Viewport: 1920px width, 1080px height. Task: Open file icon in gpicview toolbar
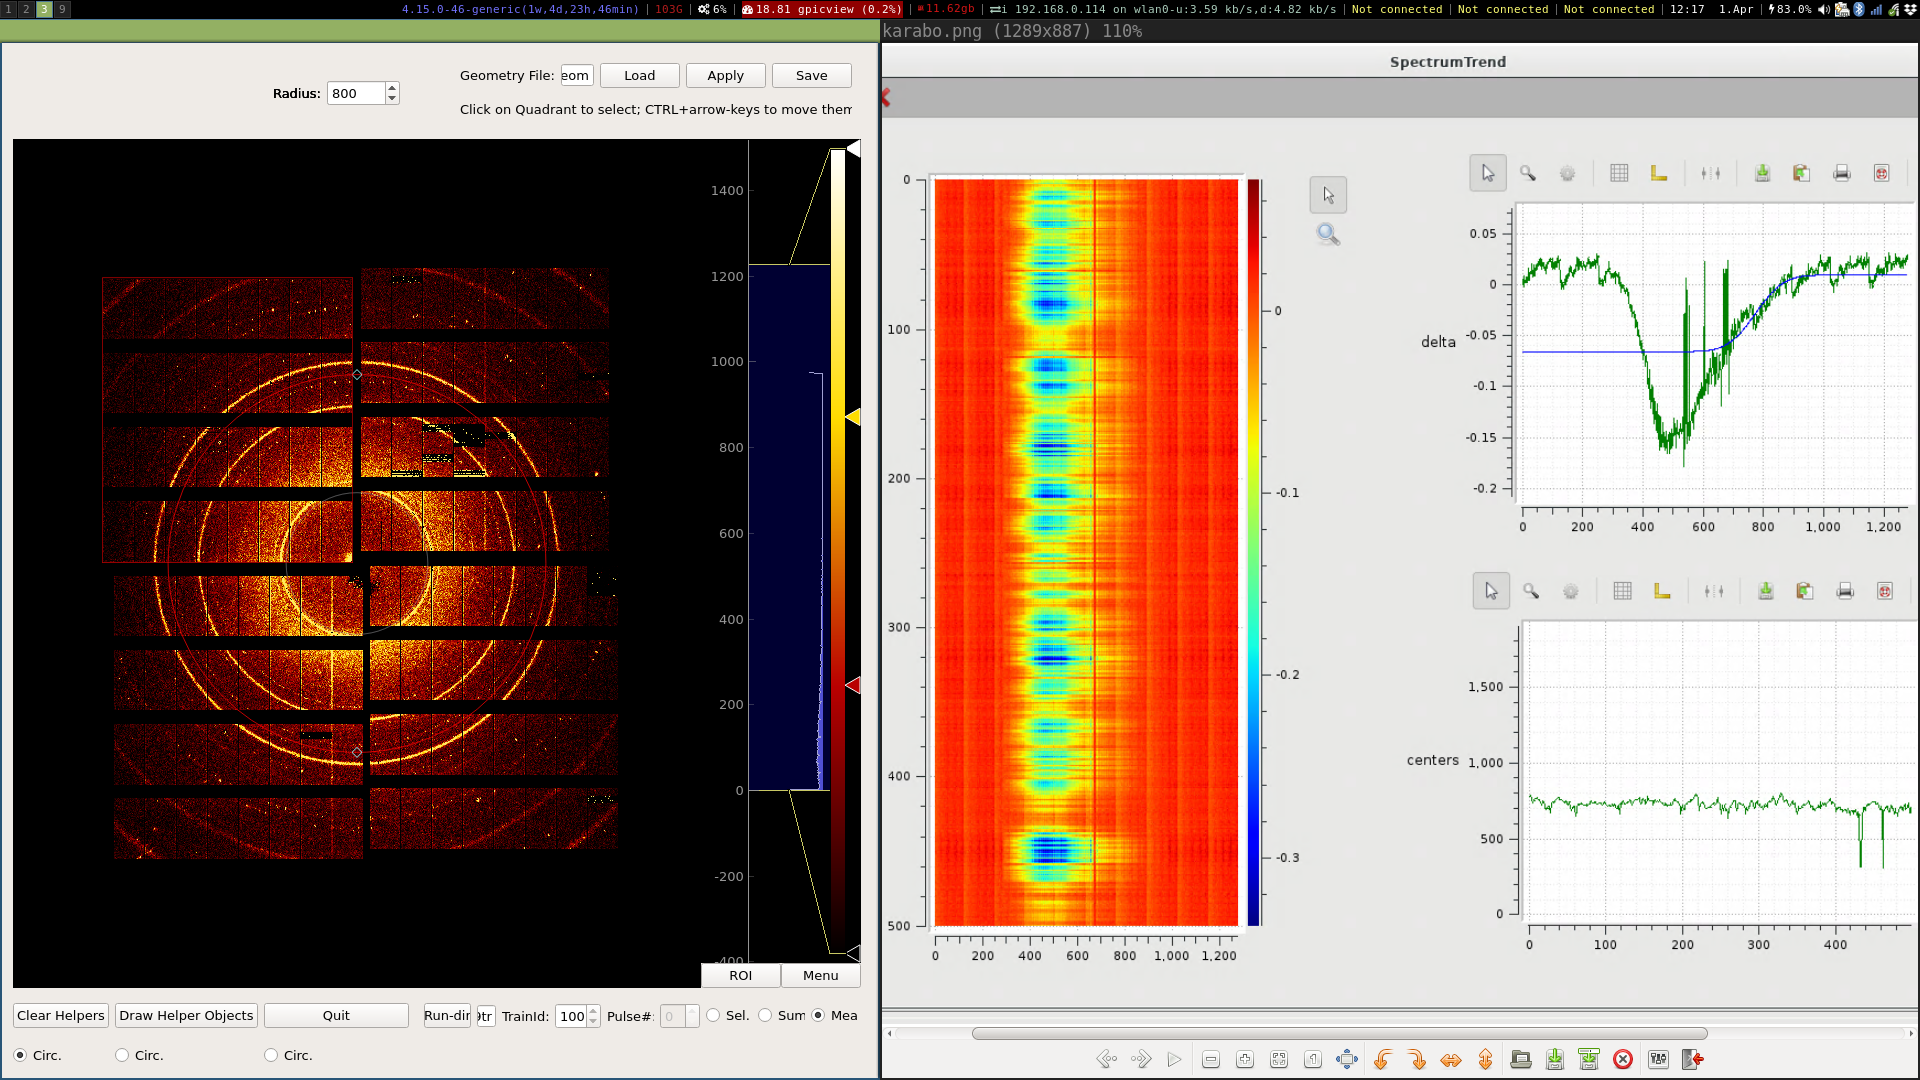coord(1521,1059)
